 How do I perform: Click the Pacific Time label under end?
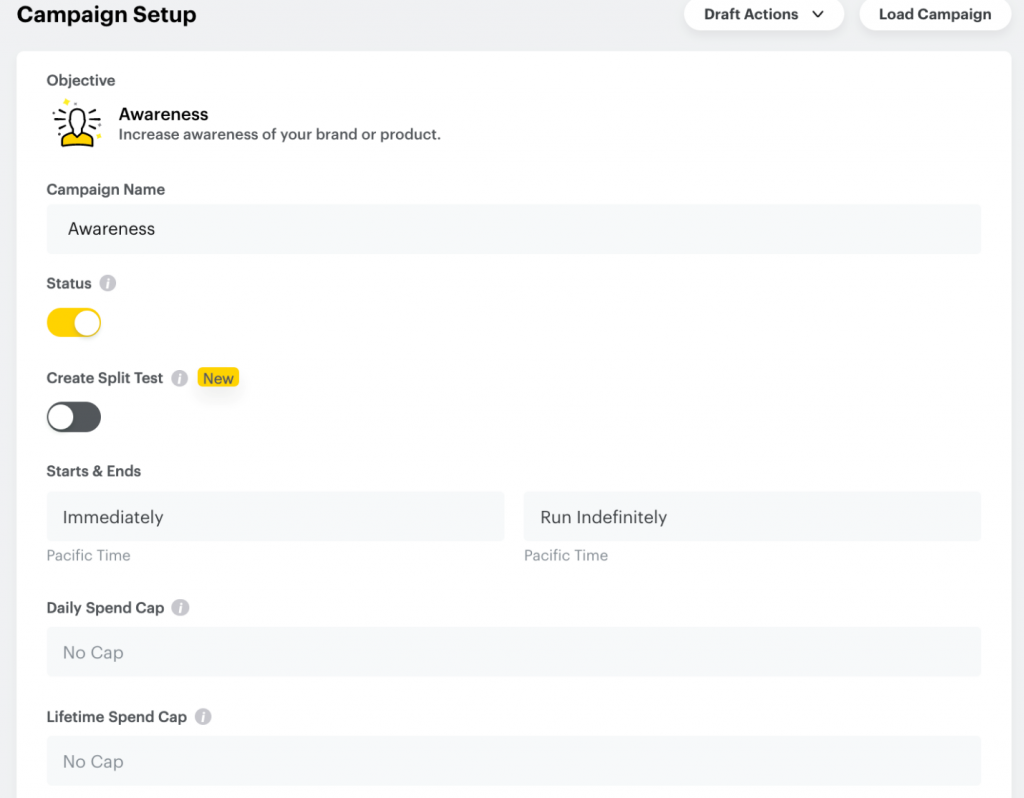(566, 555)
